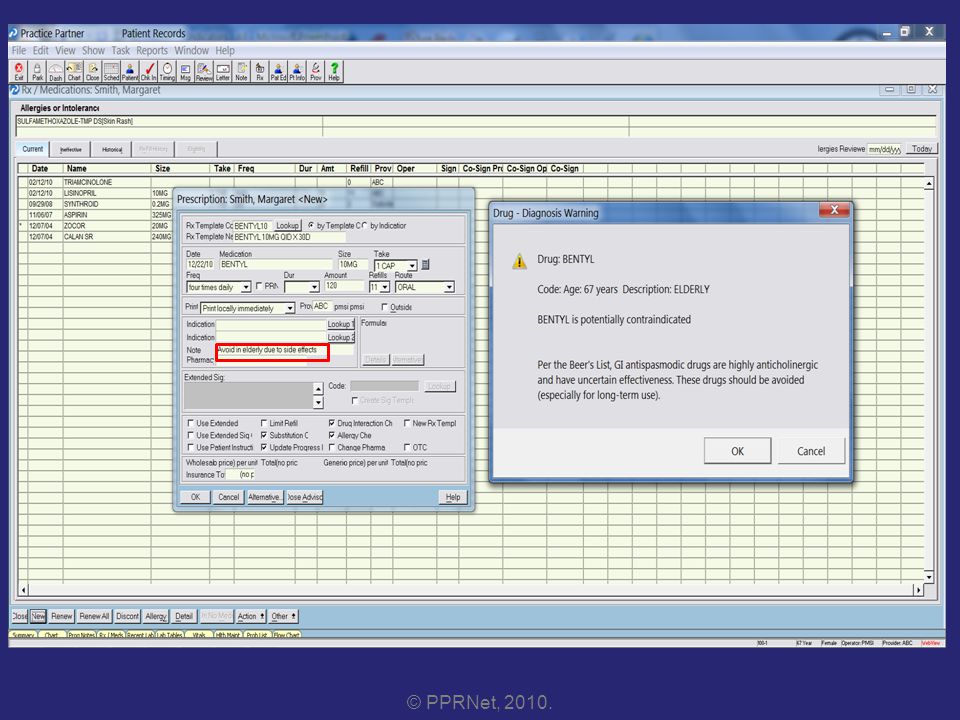Click the Alternative button in the Prescription dialog

pos(264,497)
